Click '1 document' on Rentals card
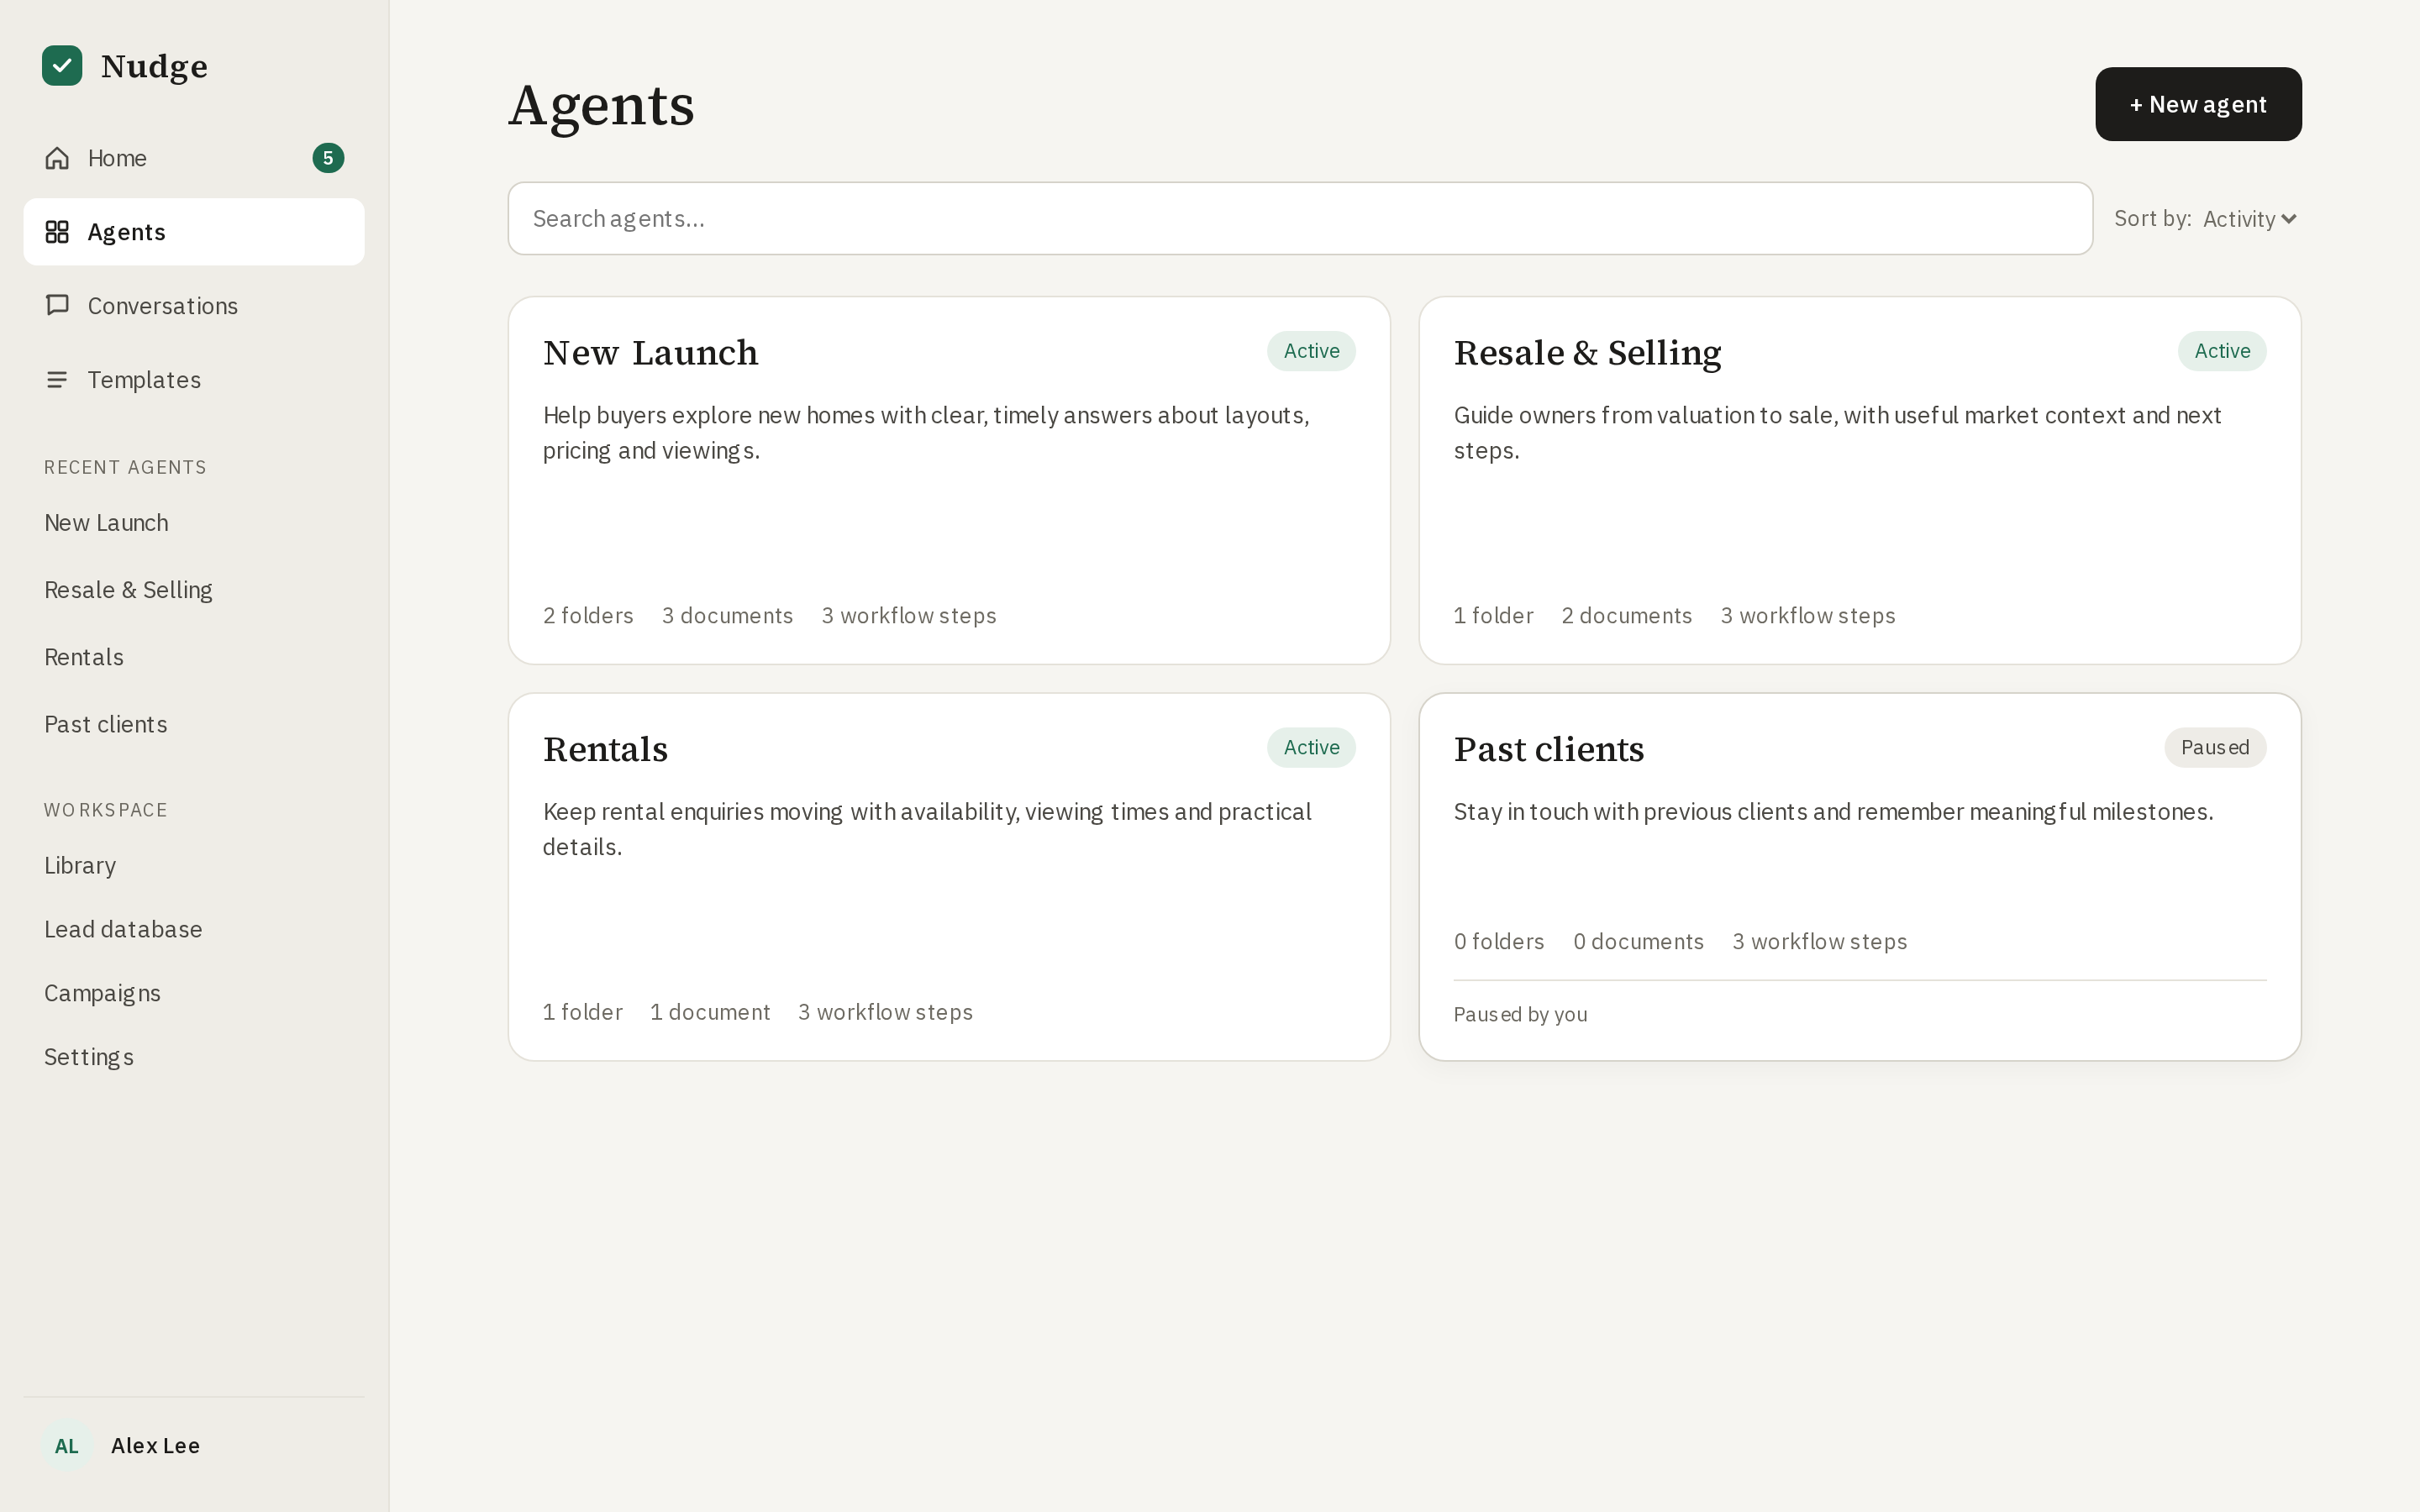2420x1512 pixels. 710,1012
